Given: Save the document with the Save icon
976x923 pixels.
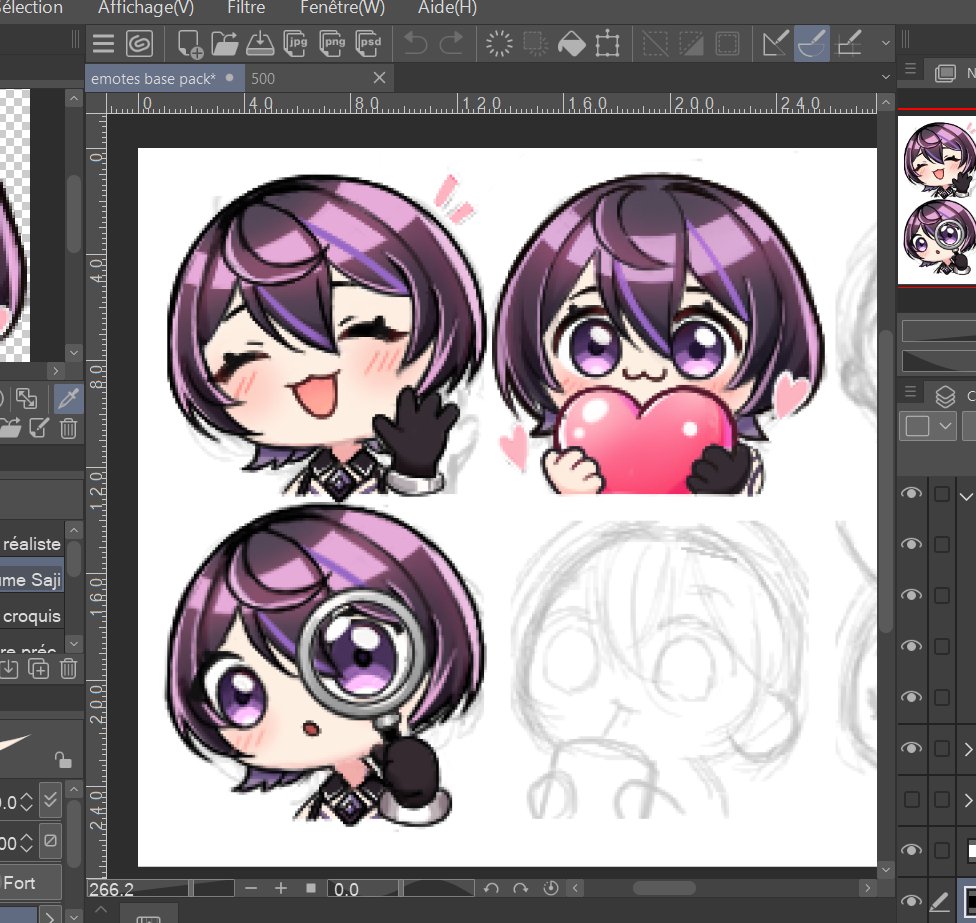Looking at the screenshot, I should tap(260, 44).
